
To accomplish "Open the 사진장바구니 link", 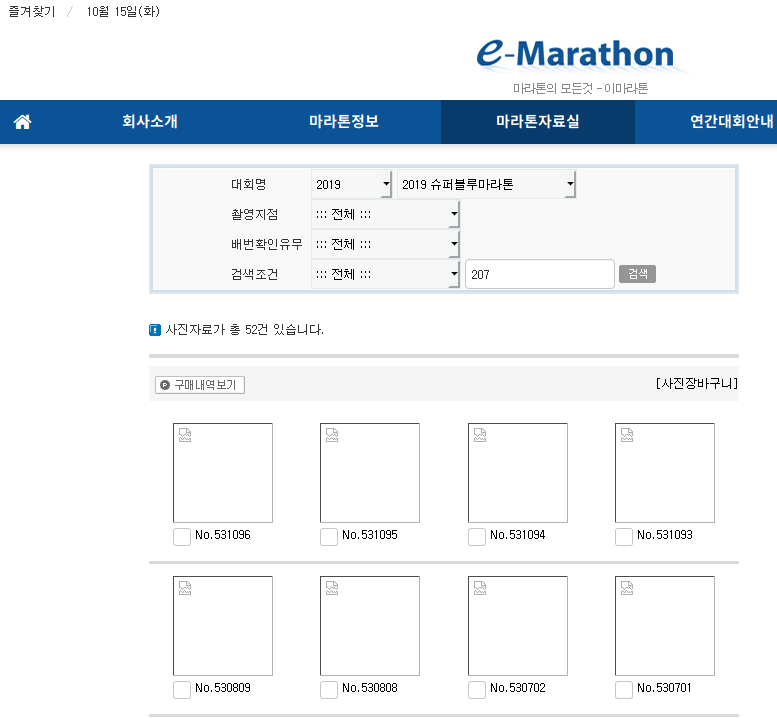I will point(697,384).
